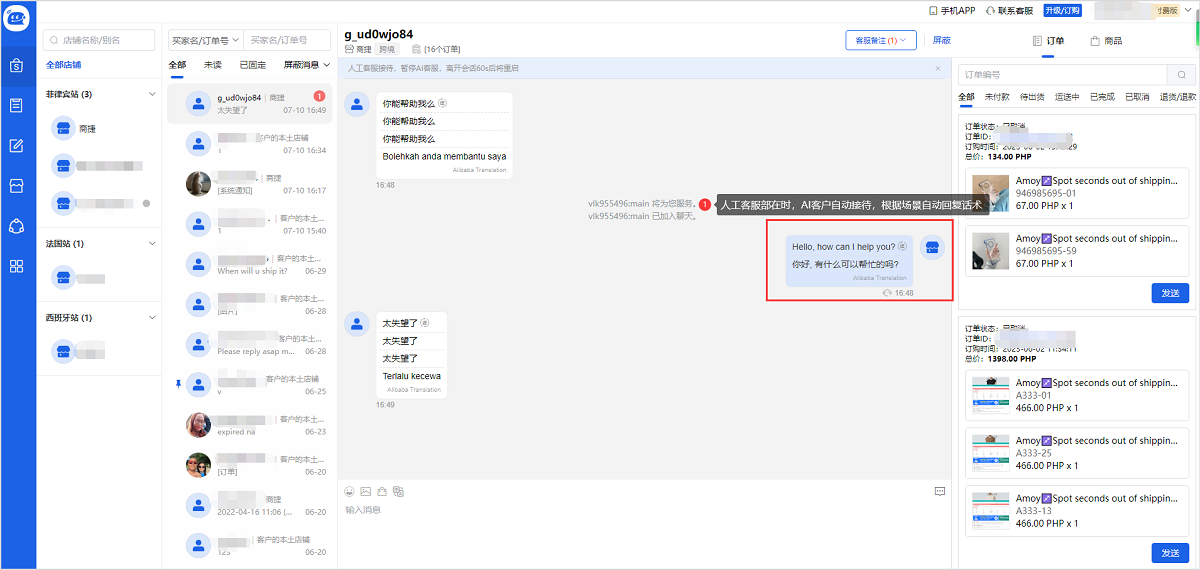Open the conversation "Please reply asap m..."
1200x570 pixels.
(248, 344)
